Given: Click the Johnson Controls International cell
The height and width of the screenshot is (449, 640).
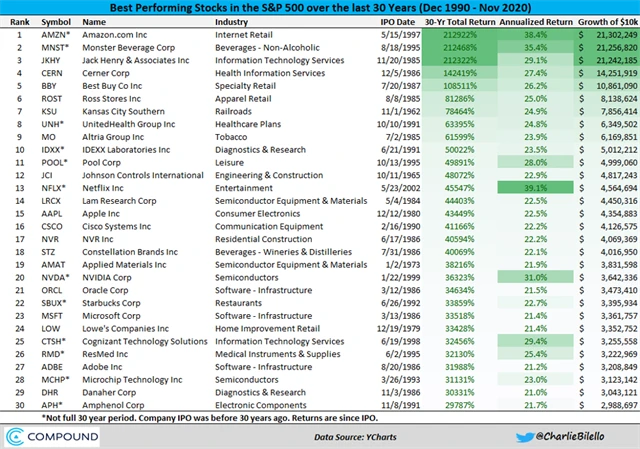Looking at the screenshot, I should click(143, 176).
